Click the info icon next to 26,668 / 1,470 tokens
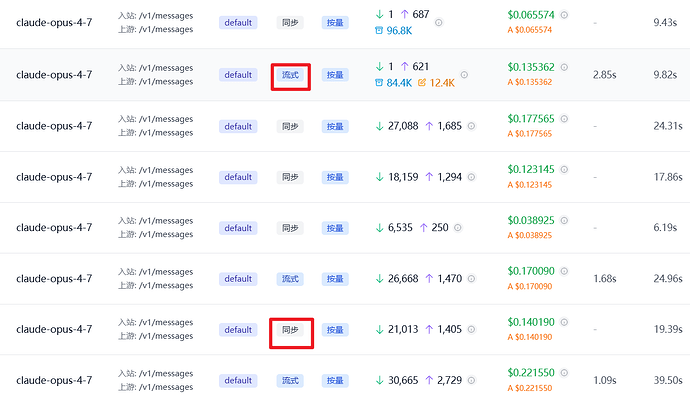The width and height of the screenshot is (690, 403). [x=471, y=279]
